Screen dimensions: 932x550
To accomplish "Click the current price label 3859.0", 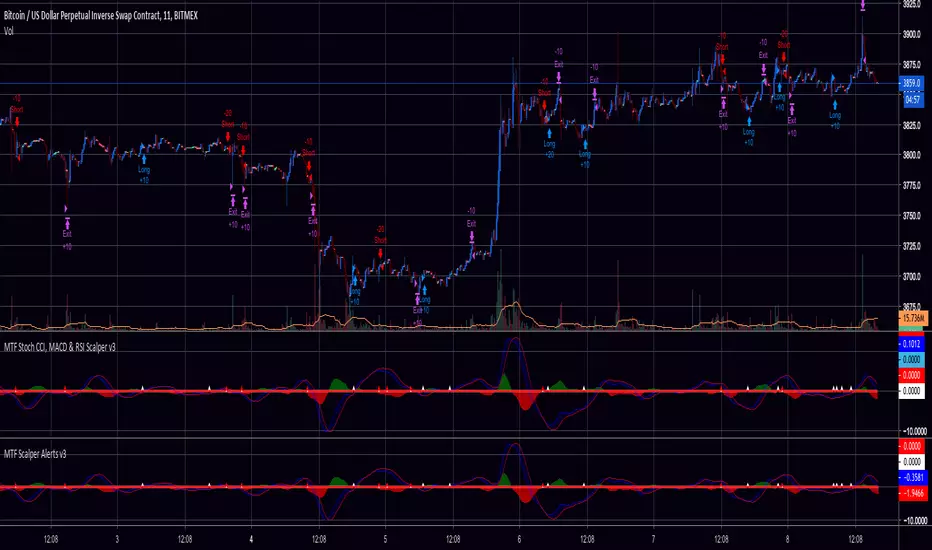I will tap(911, 83).
